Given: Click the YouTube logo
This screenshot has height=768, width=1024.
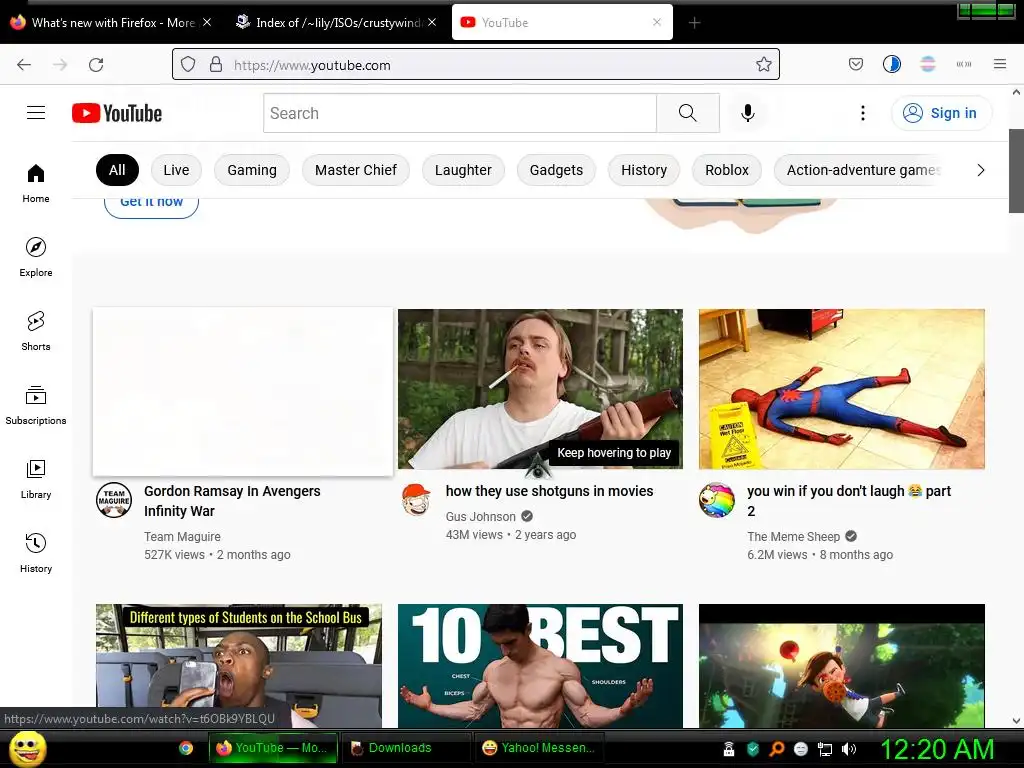Looking at the screenshot, I should click(x=117, y=113).
